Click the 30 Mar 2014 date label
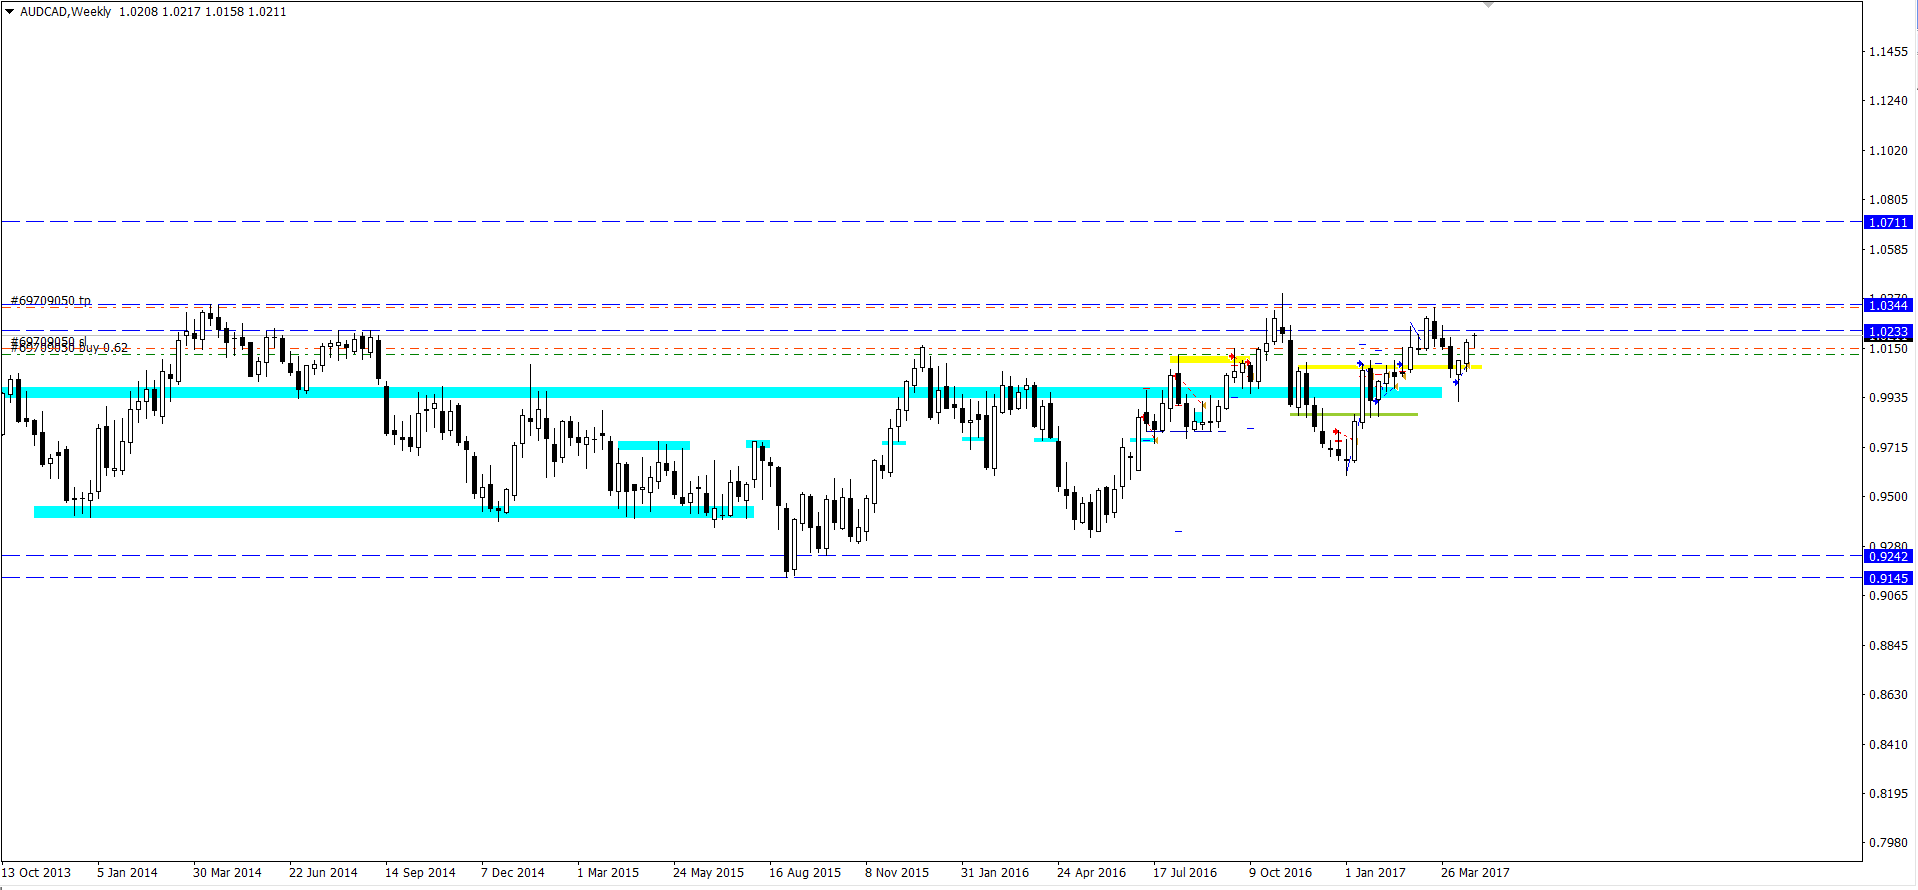The height and width of the screenshot is (890, 1918). click(227, 873)
